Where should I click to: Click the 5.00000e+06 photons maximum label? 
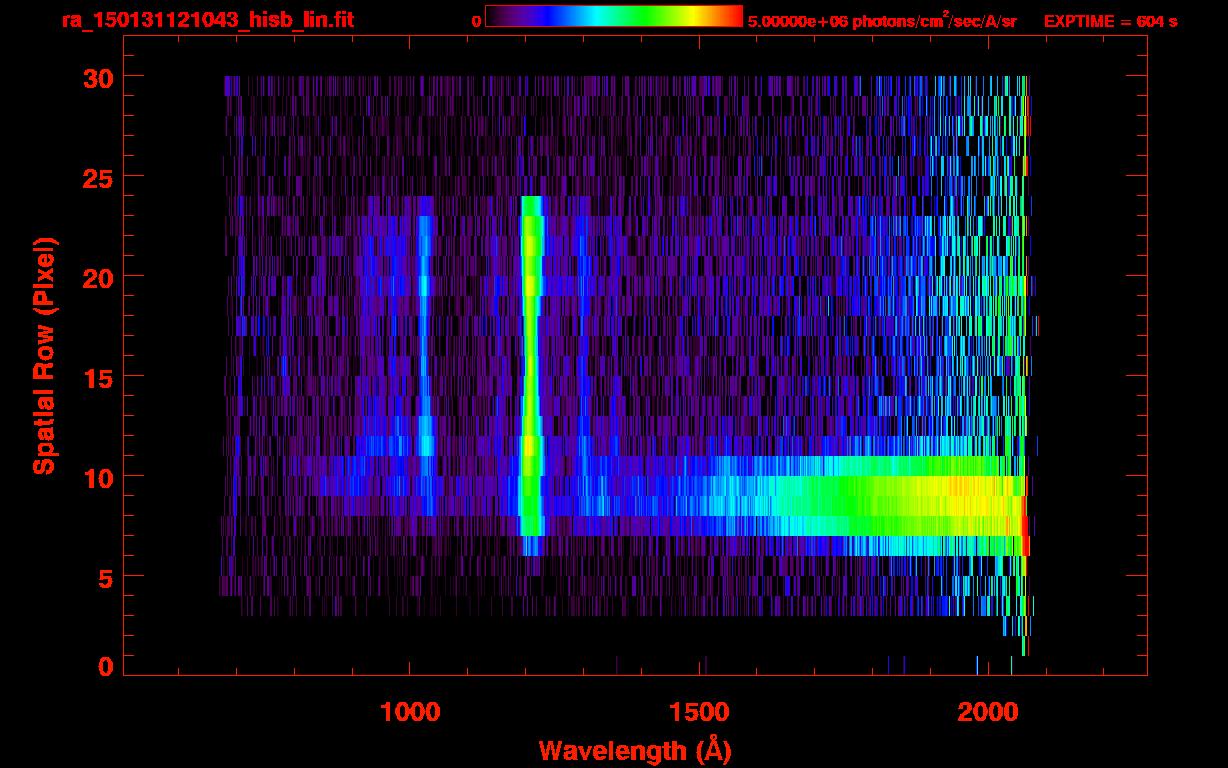pos(882,21)
